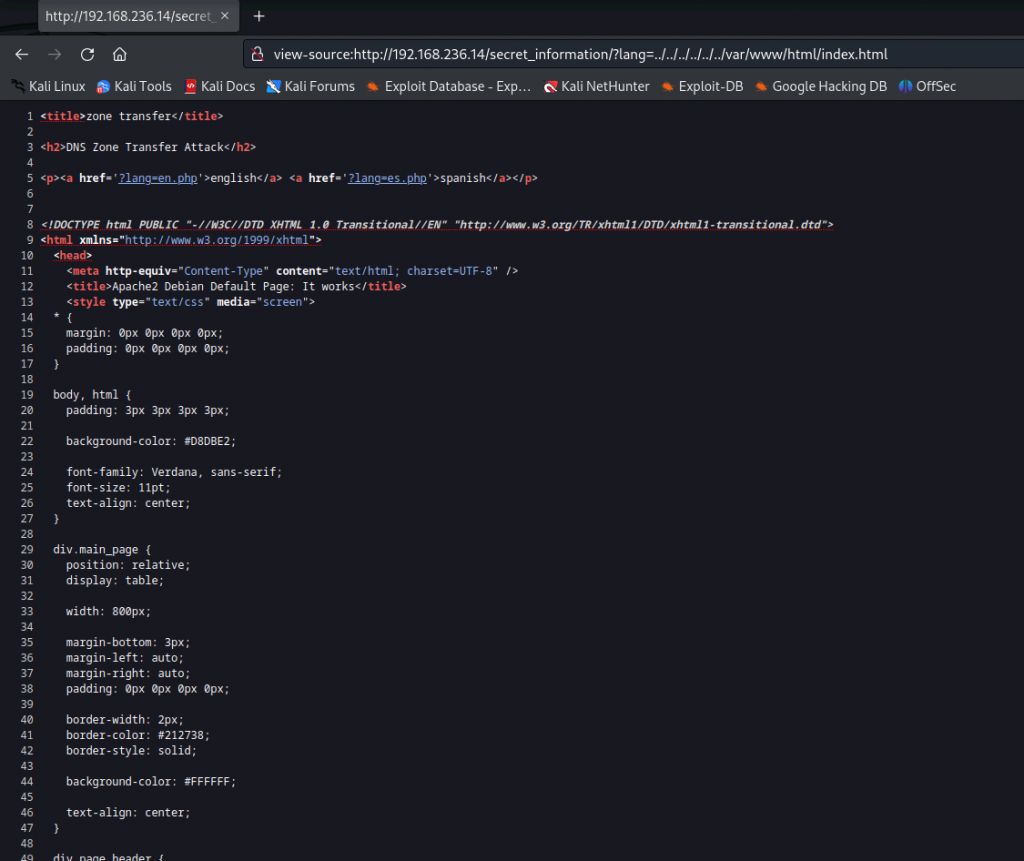This screenshot has height=861, width=1024.
Task: Click 'margin-left: auto;' line
Action: coord(125,658)
